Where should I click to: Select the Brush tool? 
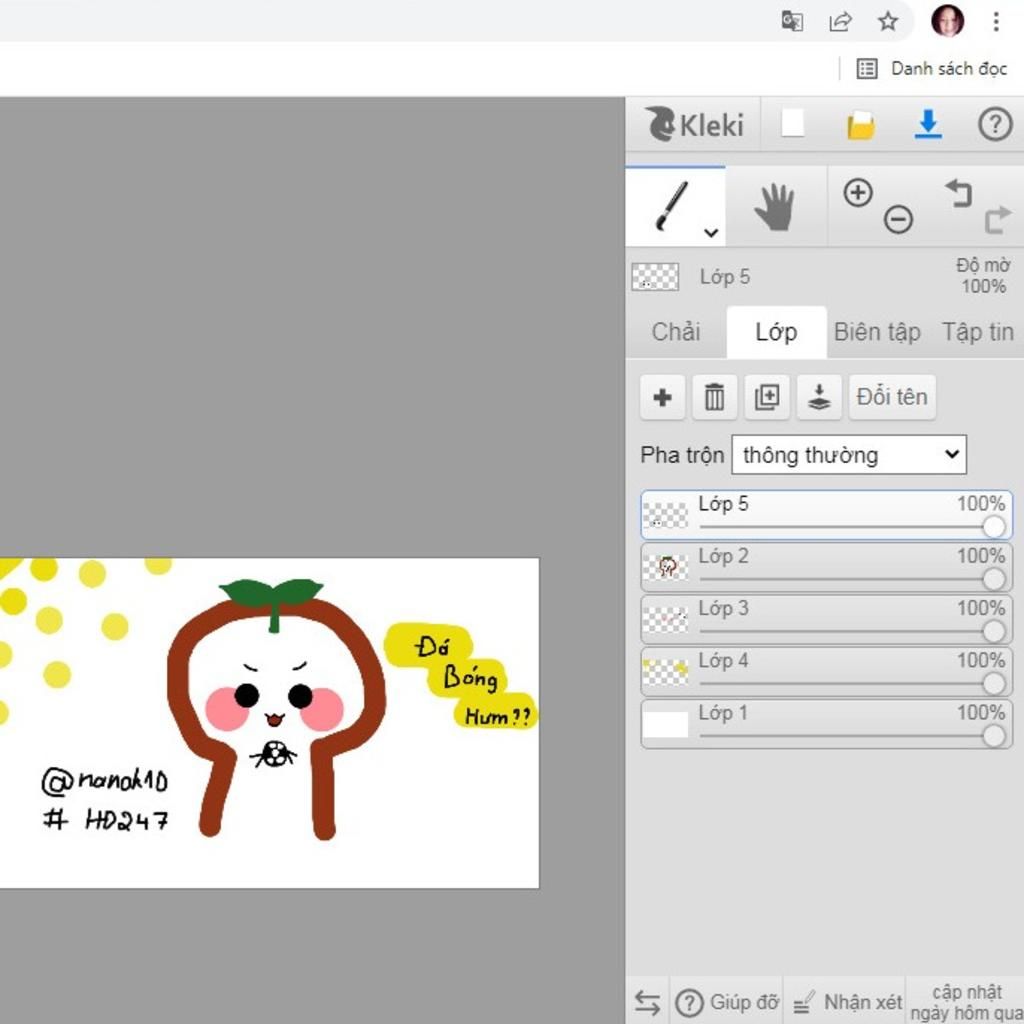(675, 206)
